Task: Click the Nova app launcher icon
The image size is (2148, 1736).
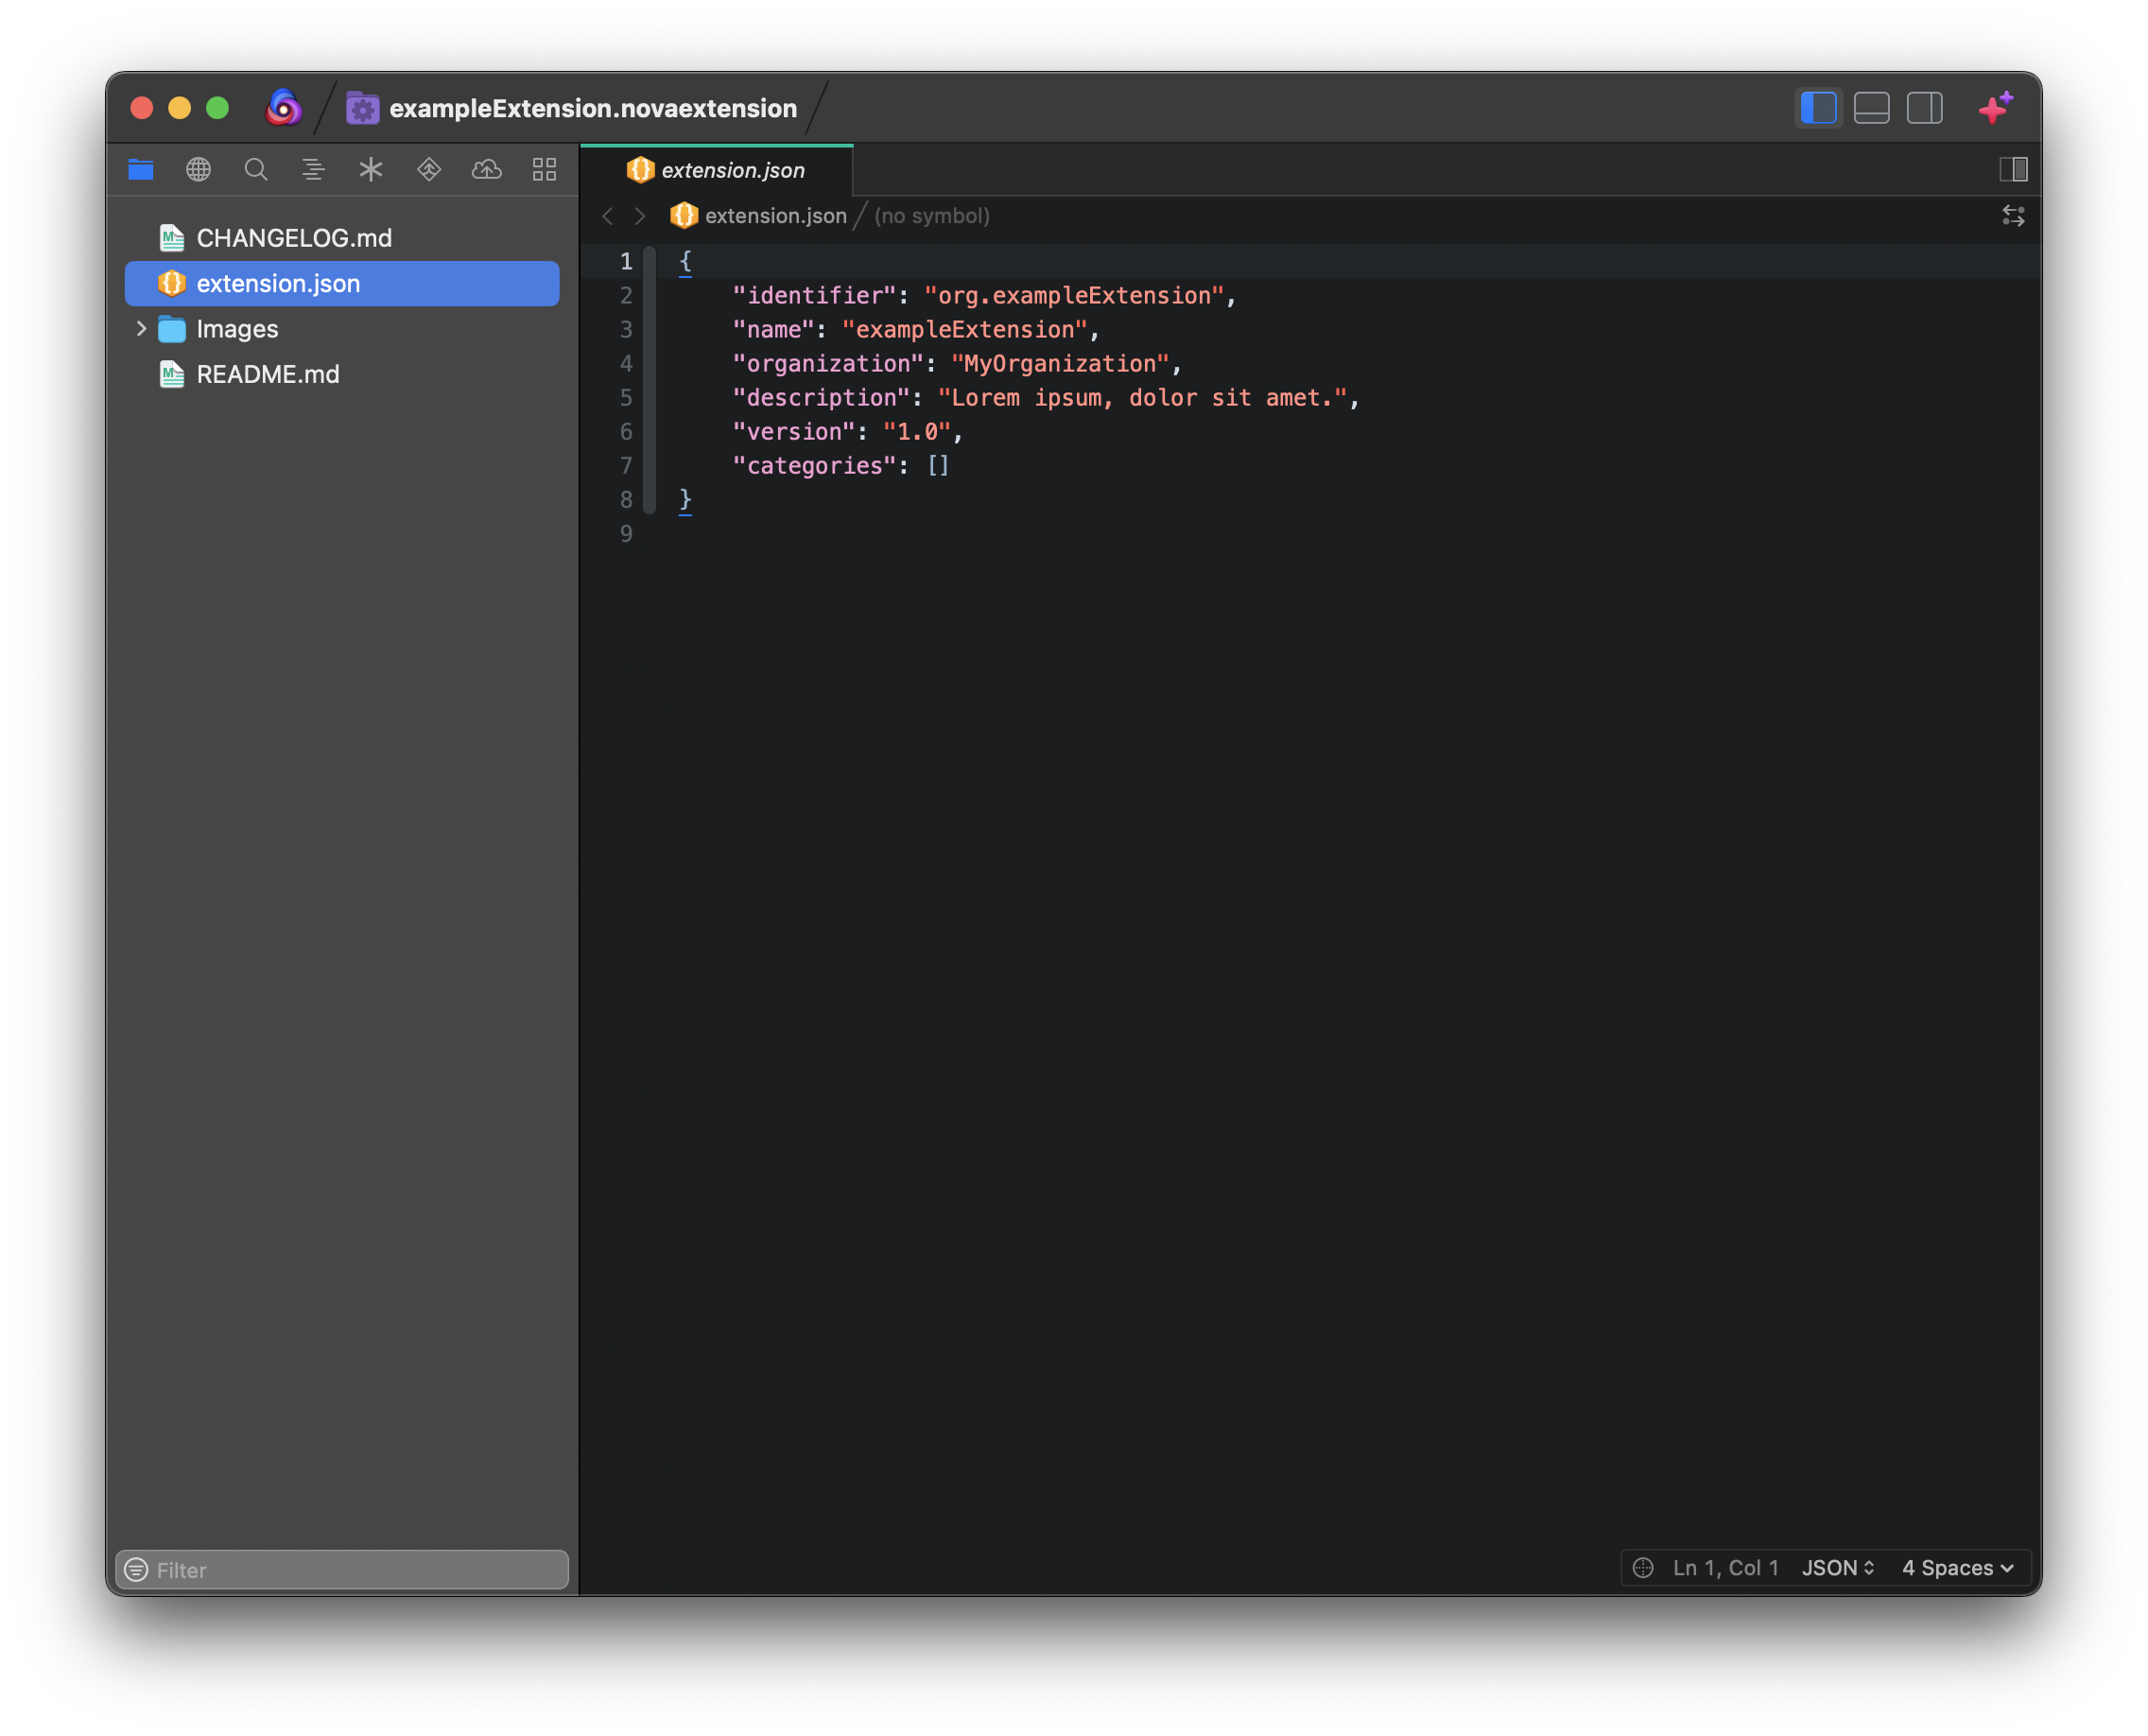Action: click(x=283, y=108)
